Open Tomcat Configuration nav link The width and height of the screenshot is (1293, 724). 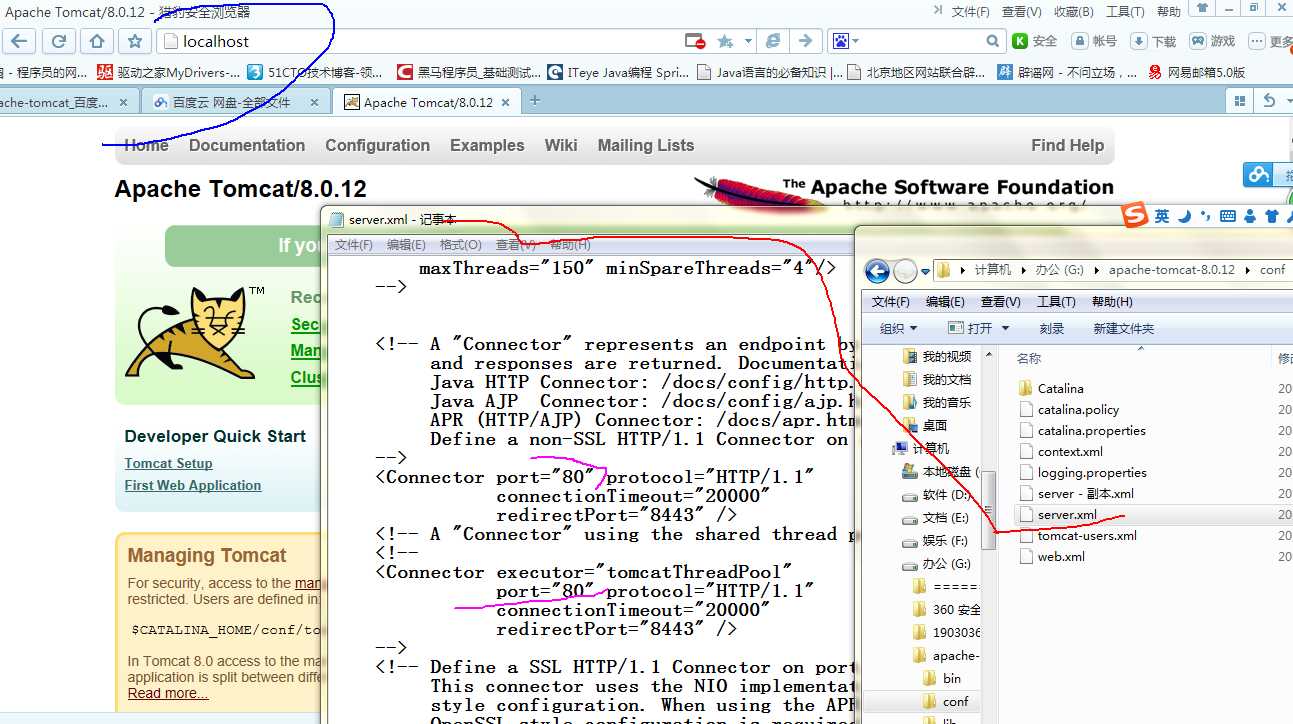[x=377, y=145]
